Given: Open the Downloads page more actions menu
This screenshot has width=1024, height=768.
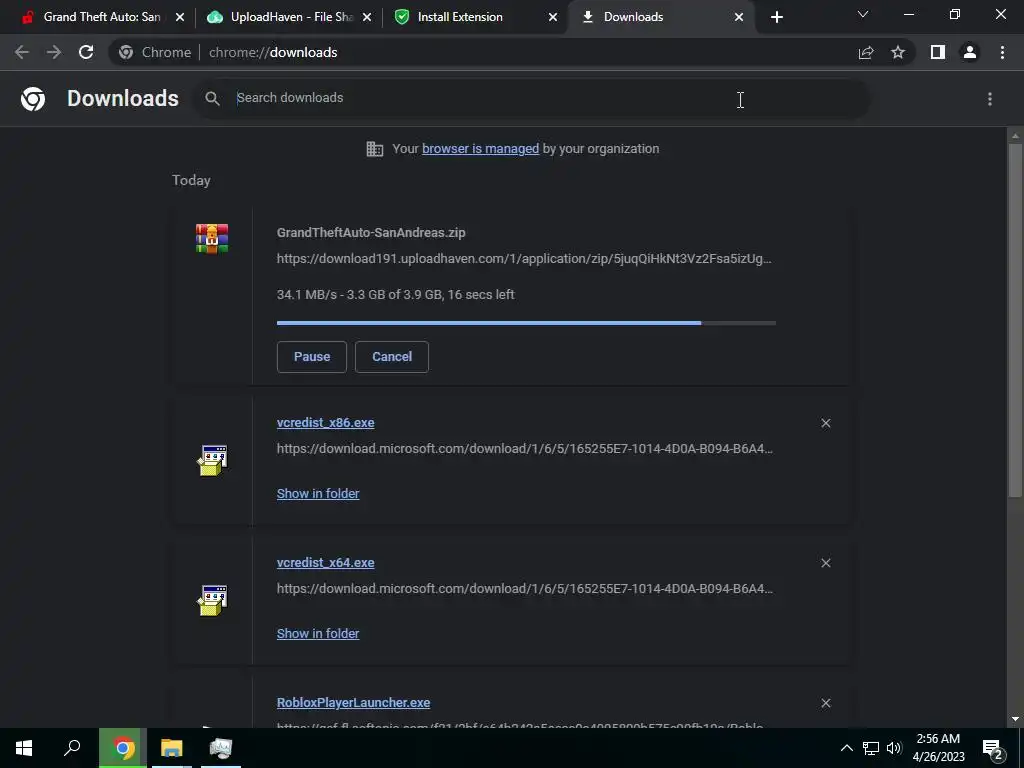Looking at the screenshot, I should pos(990,99).
